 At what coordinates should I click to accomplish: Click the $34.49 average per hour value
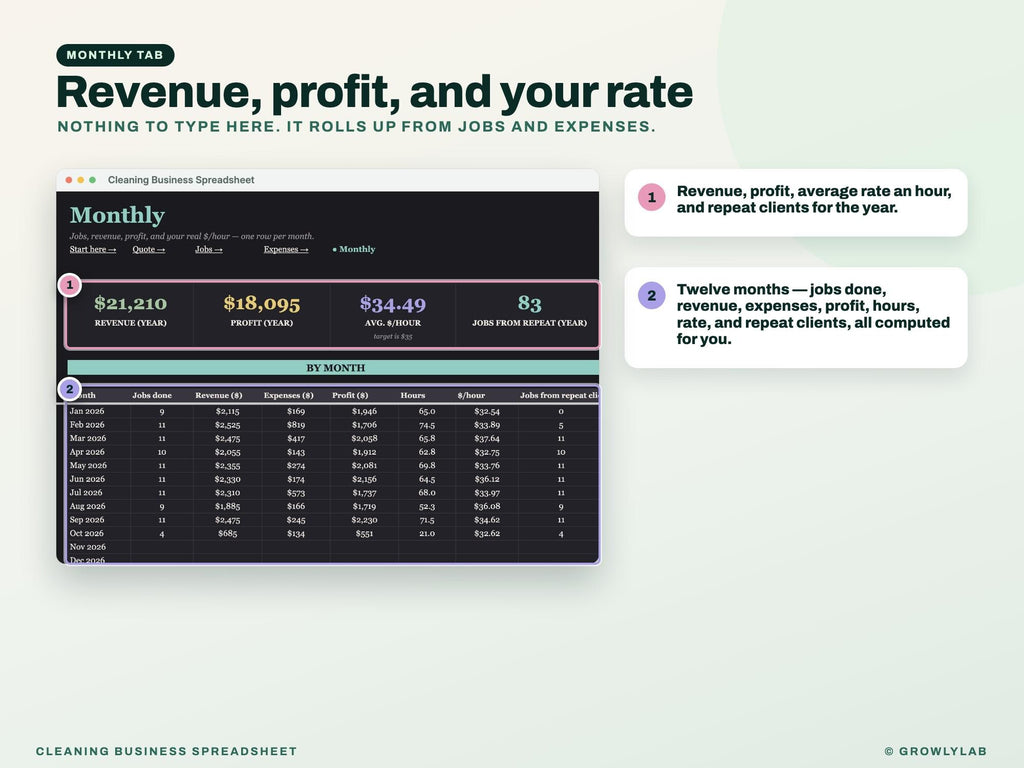pos(392,303)
